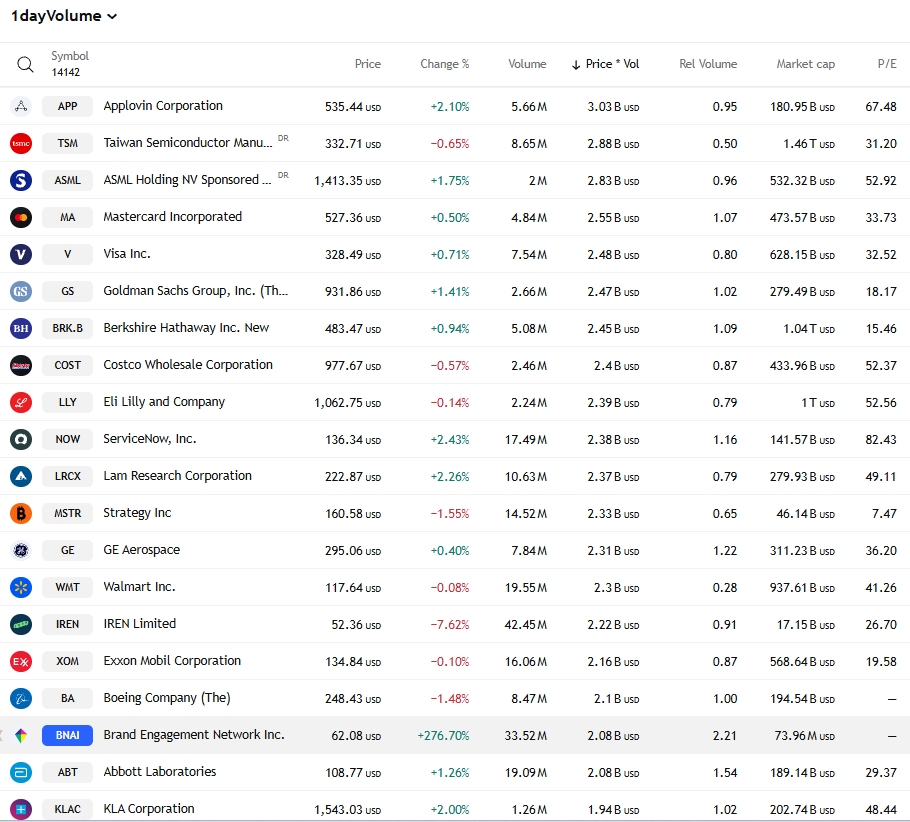
Task: Open the MA ticker symbol
Action: click(x=67, y=218)
